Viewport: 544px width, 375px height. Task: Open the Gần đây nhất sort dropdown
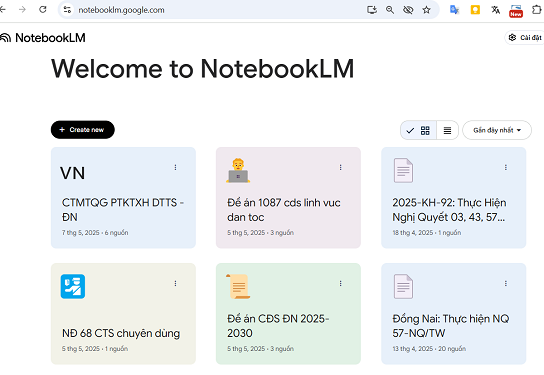pyautogui.click(x=497, y=130)
